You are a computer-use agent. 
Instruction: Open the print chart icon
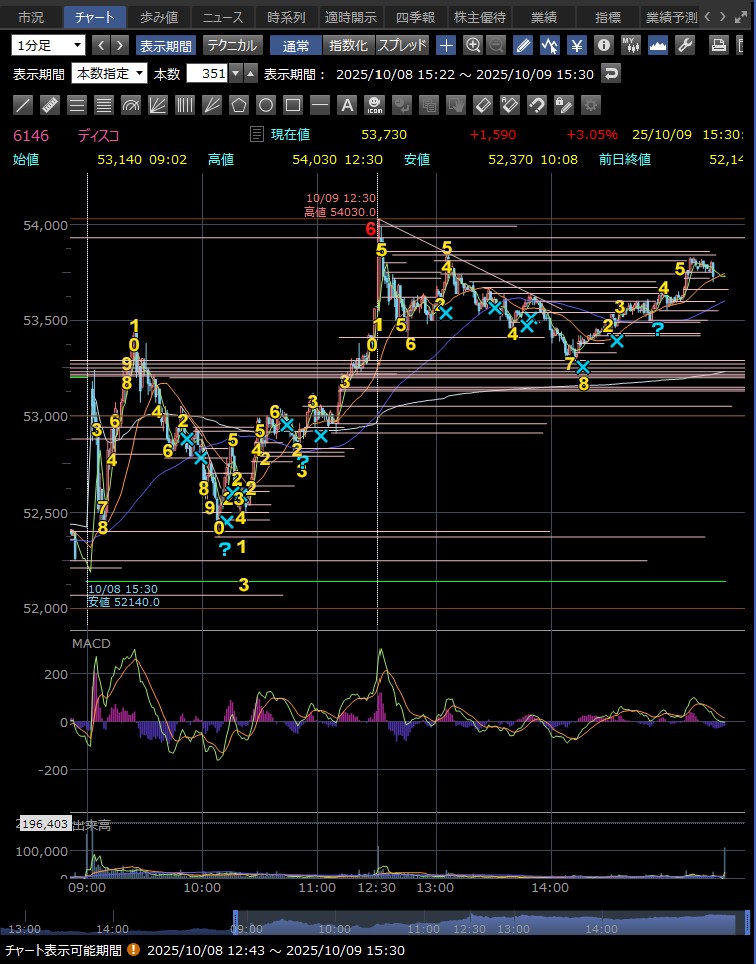(x=718, y=45)
